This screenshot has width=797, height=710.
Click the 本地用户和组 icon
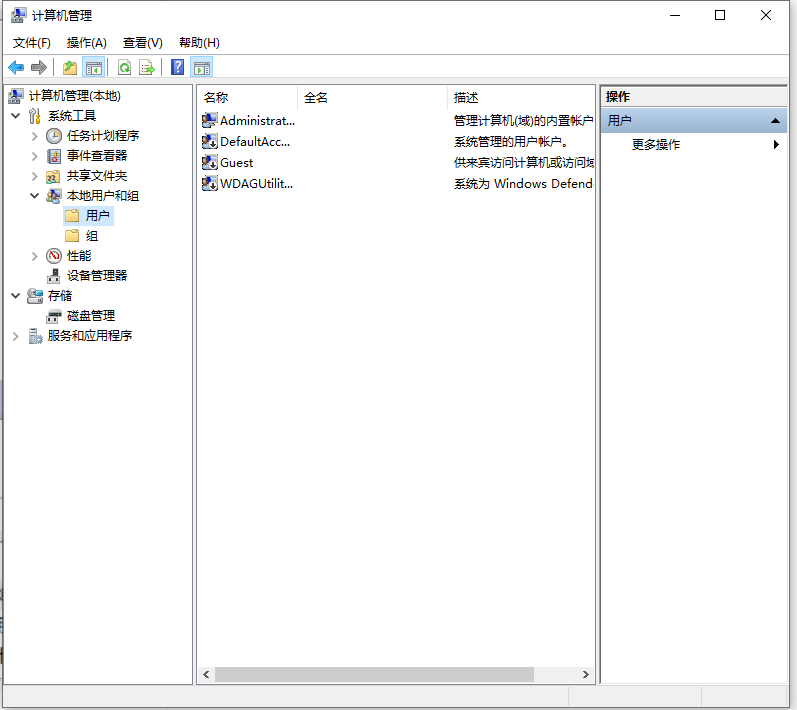click(x=53, y=196)
